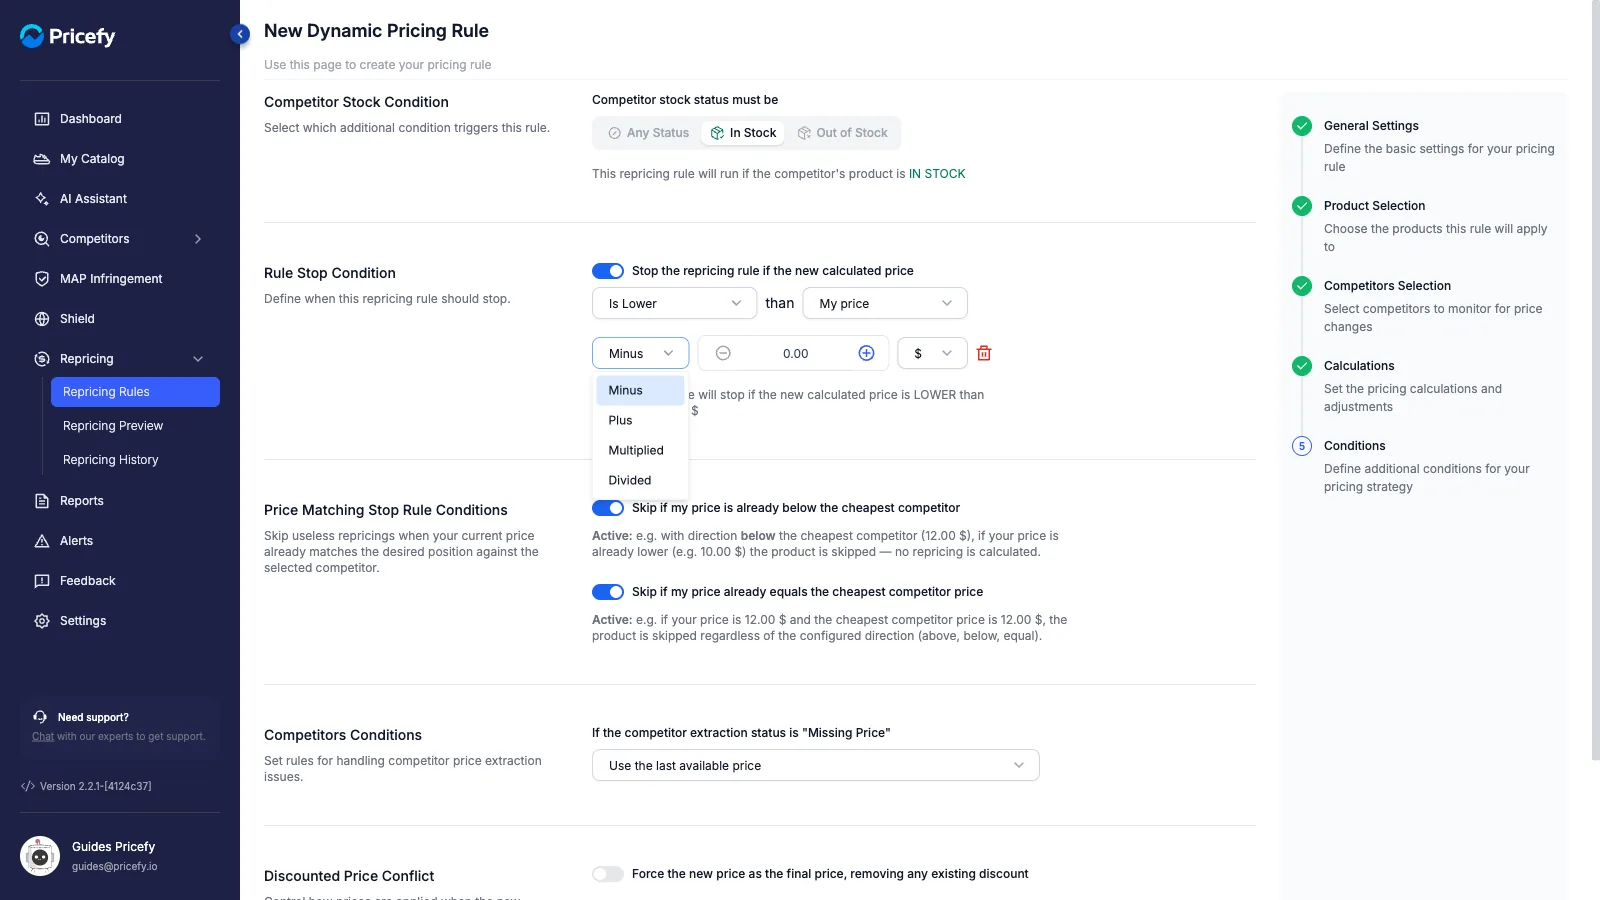Click the Guides Pricefy avatar
This screenshot has height=900, width=1600.
point(40,856)
